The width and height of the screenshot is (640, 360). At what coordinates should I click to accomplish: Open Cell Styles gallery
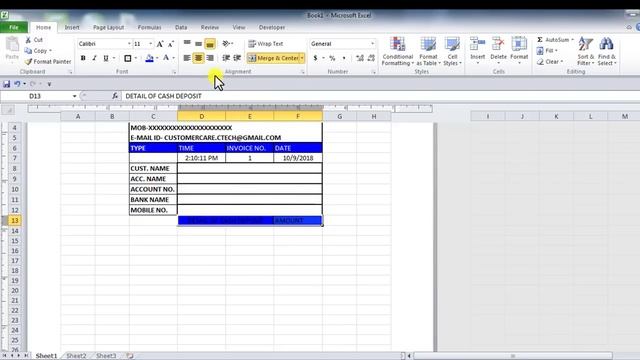point(452,51)
